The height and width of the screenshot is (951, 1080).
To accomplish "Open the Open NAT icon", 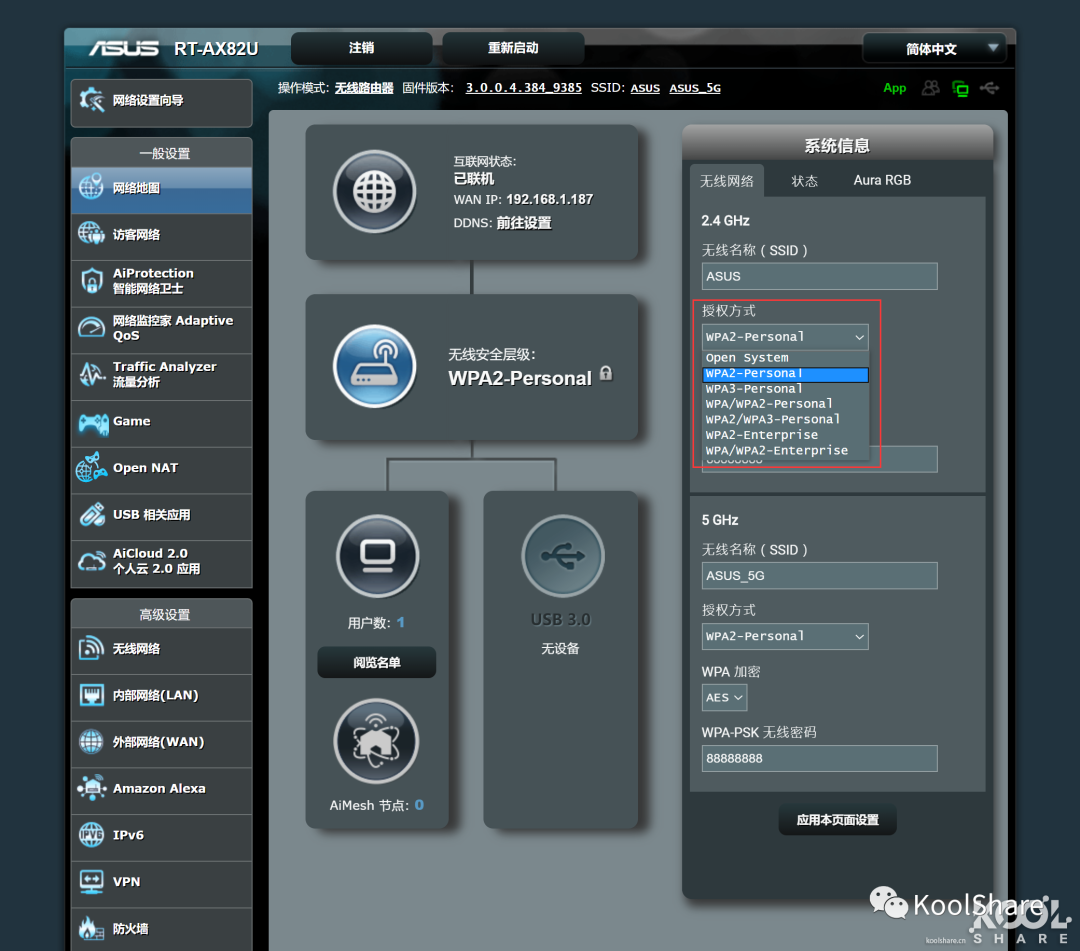I will [92, 468].
